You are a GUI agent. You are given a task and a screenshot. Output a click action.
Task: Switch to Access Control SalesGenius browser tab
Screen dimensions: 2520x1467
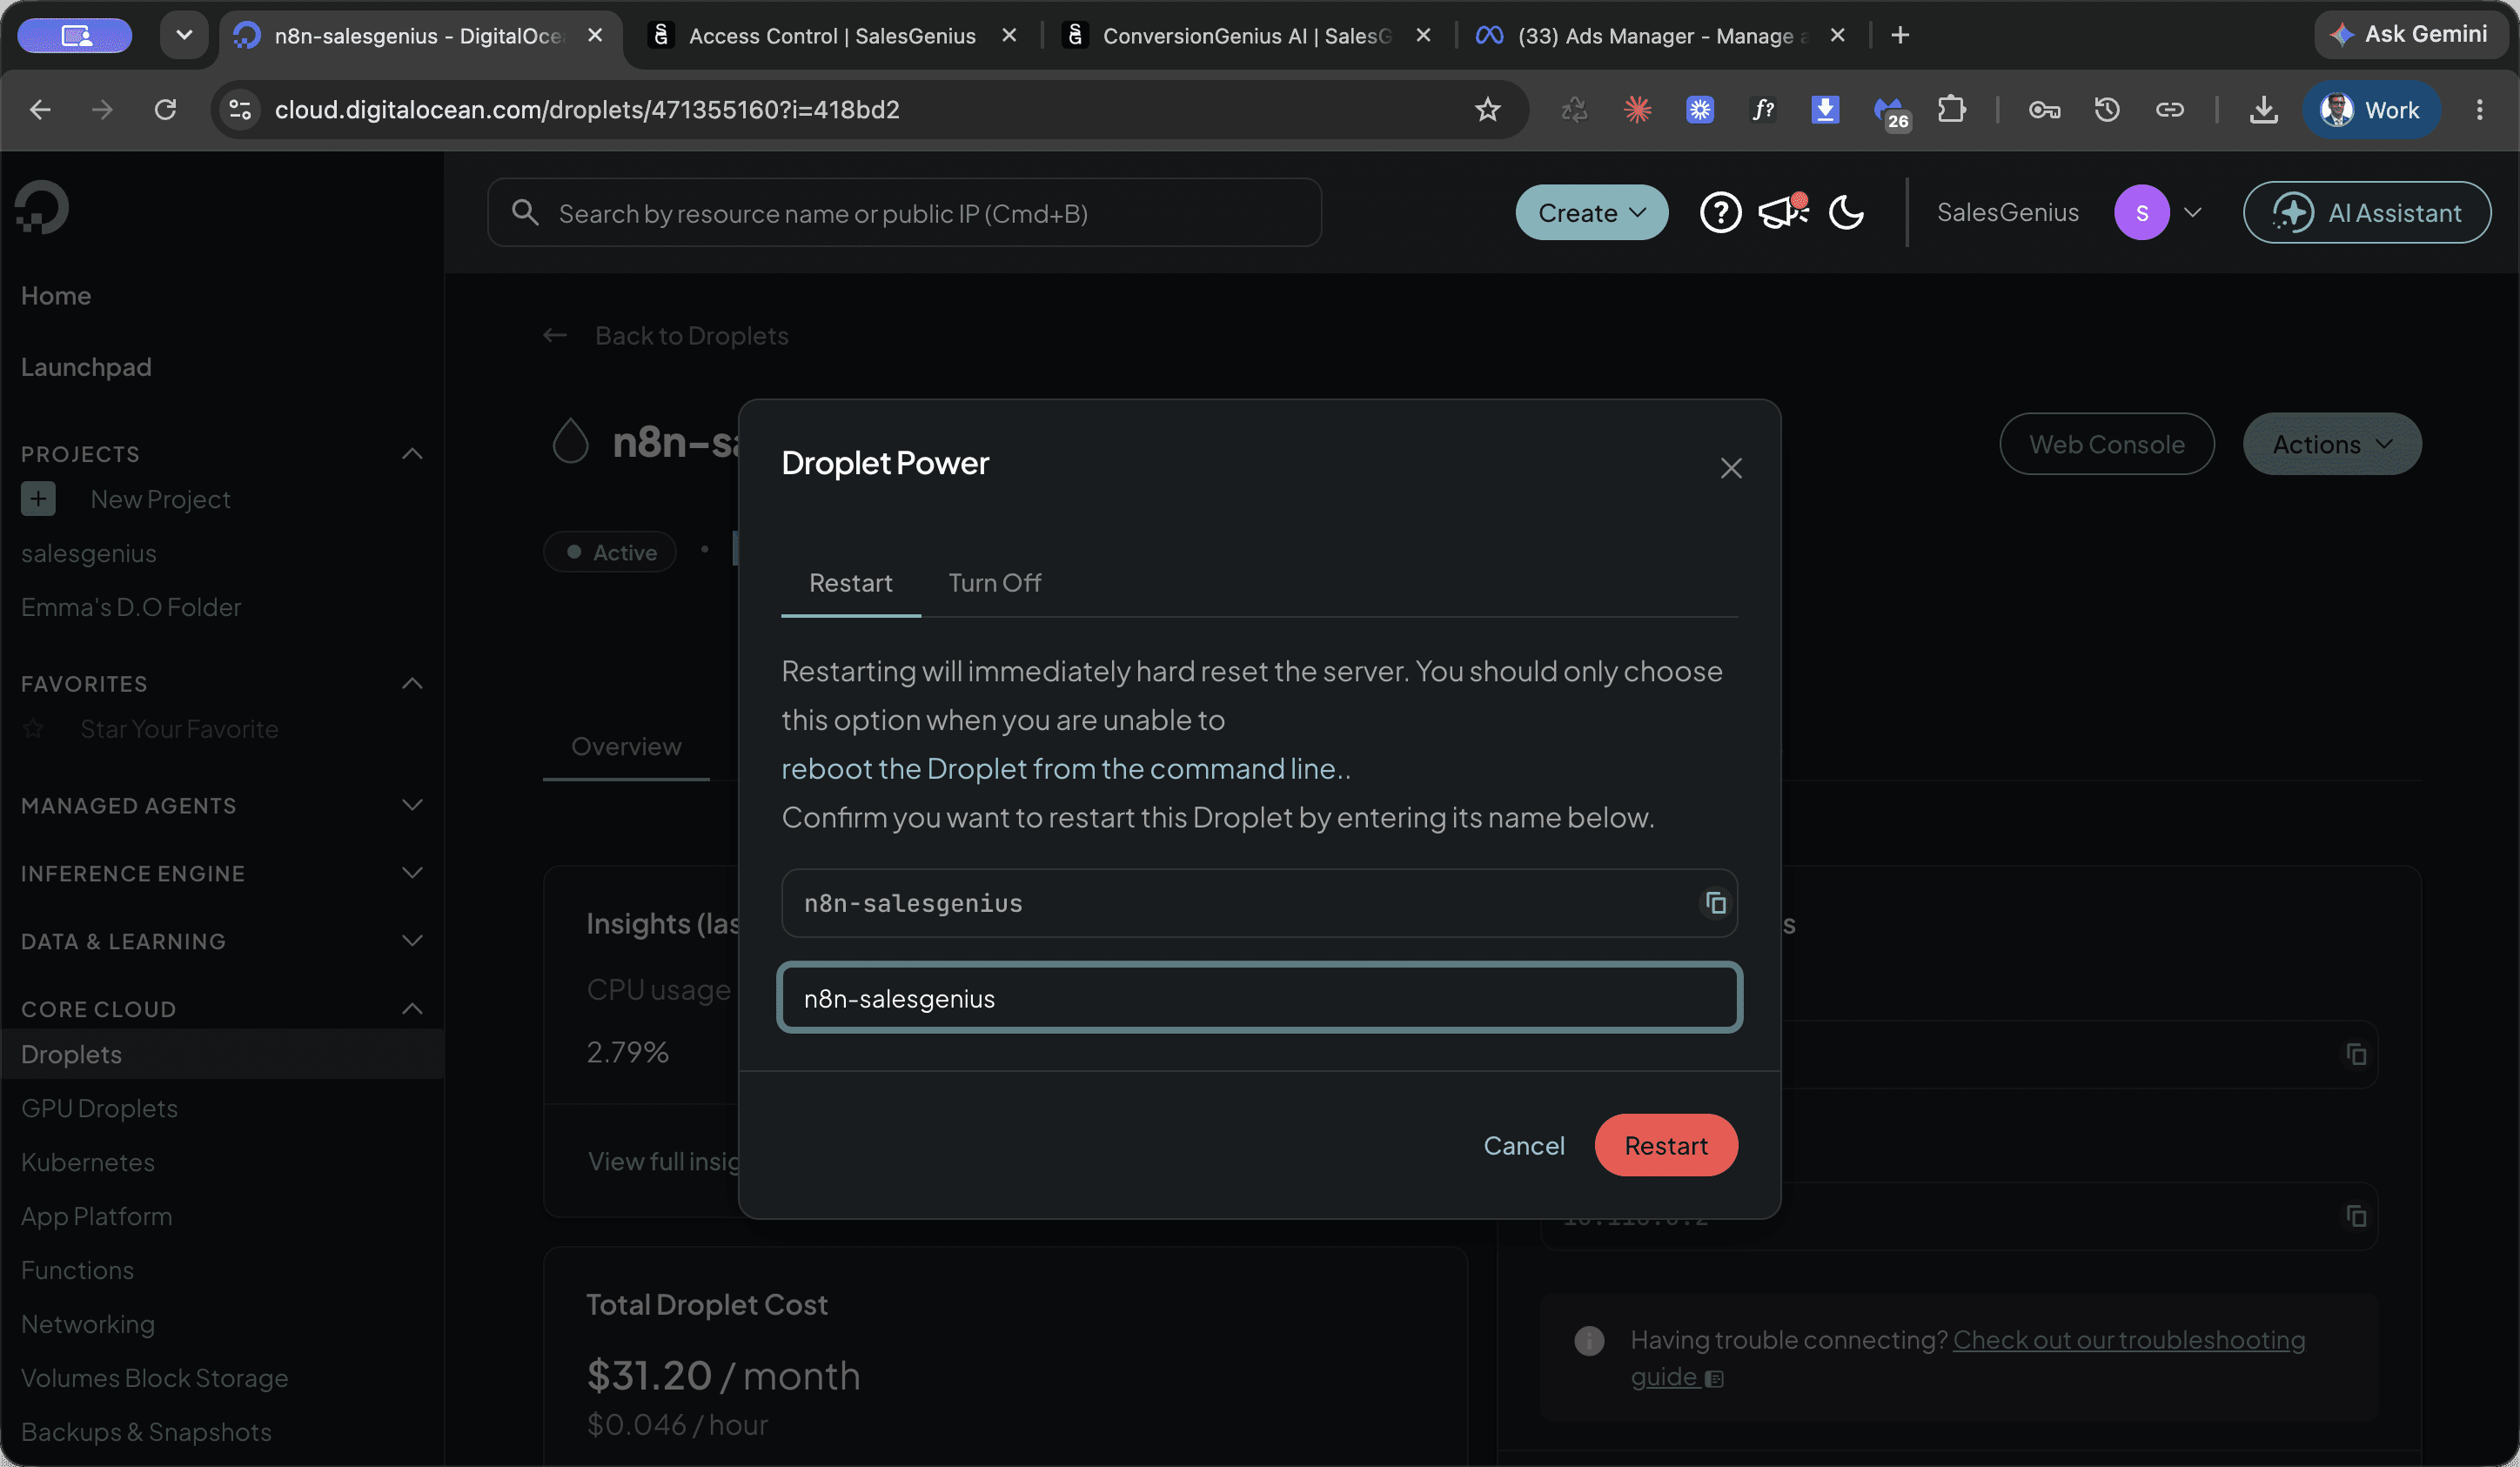pyautogui.click(x=832, y=36)
